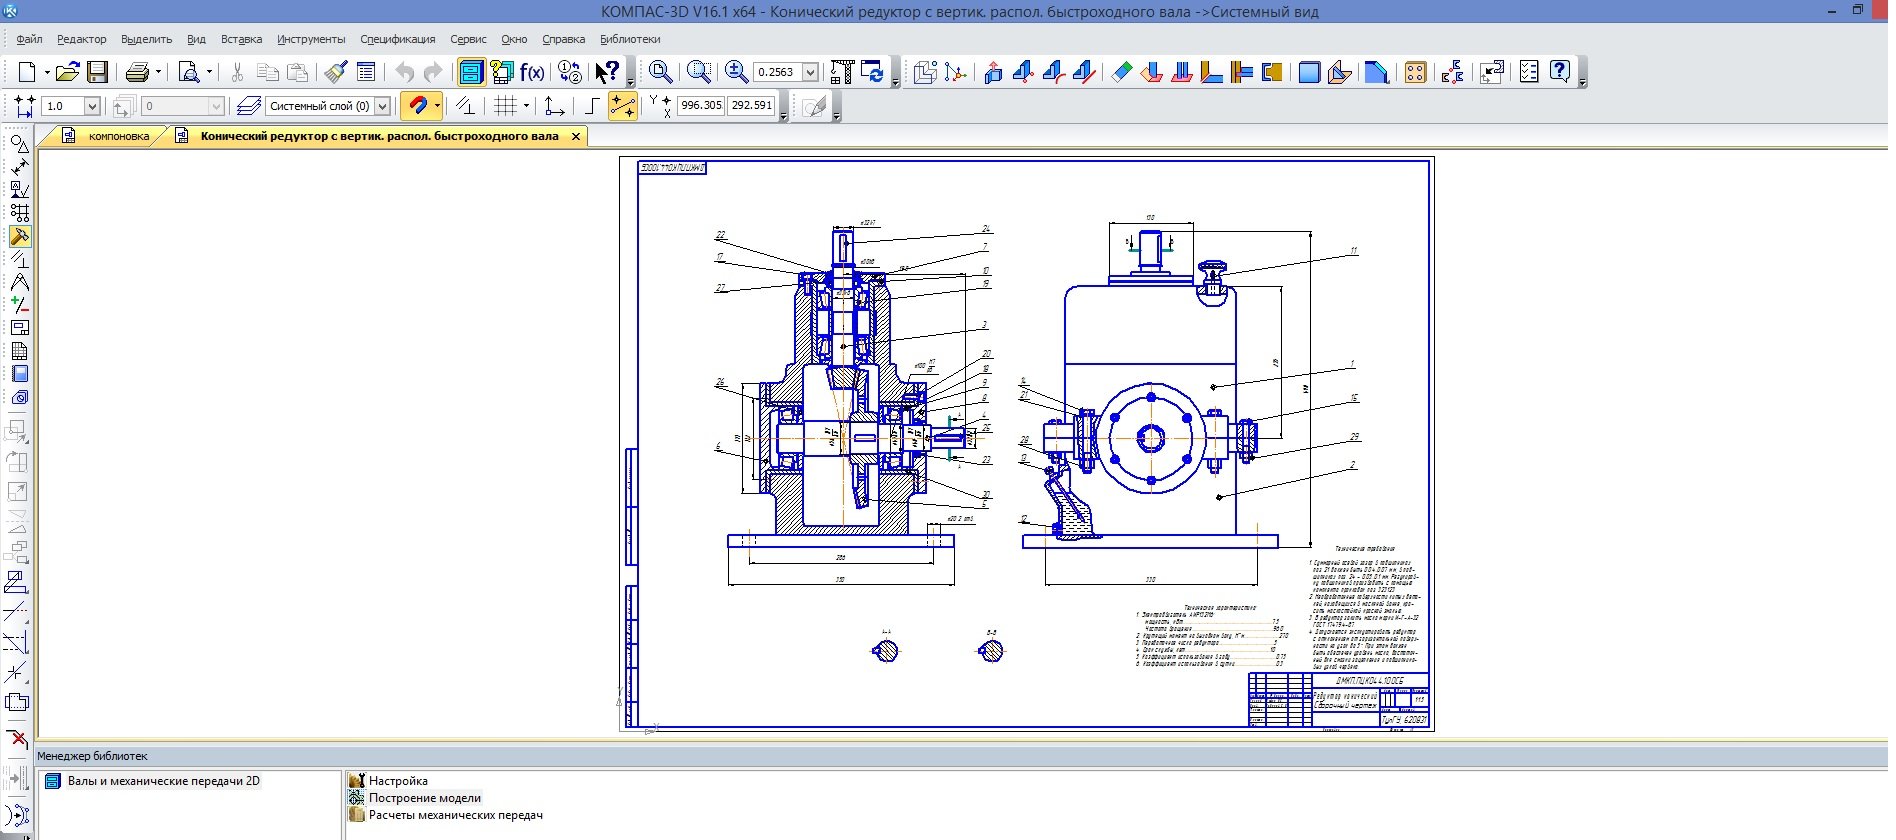Open the properties brush icon
1896x840 pixels.
(336, 72)
